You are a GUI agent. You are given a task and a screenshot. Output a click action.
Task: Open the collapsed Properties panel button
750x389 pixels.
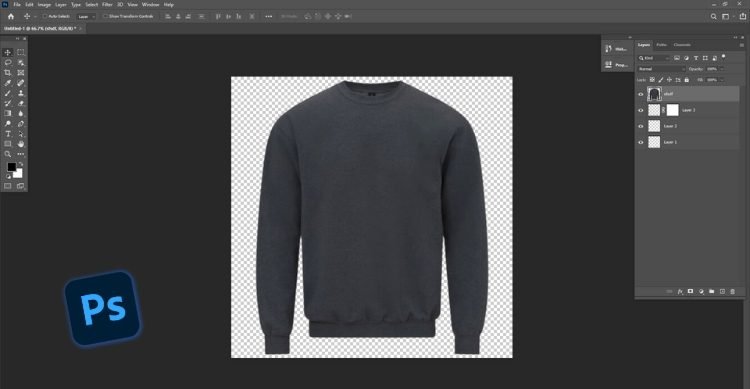coord(616,65)
